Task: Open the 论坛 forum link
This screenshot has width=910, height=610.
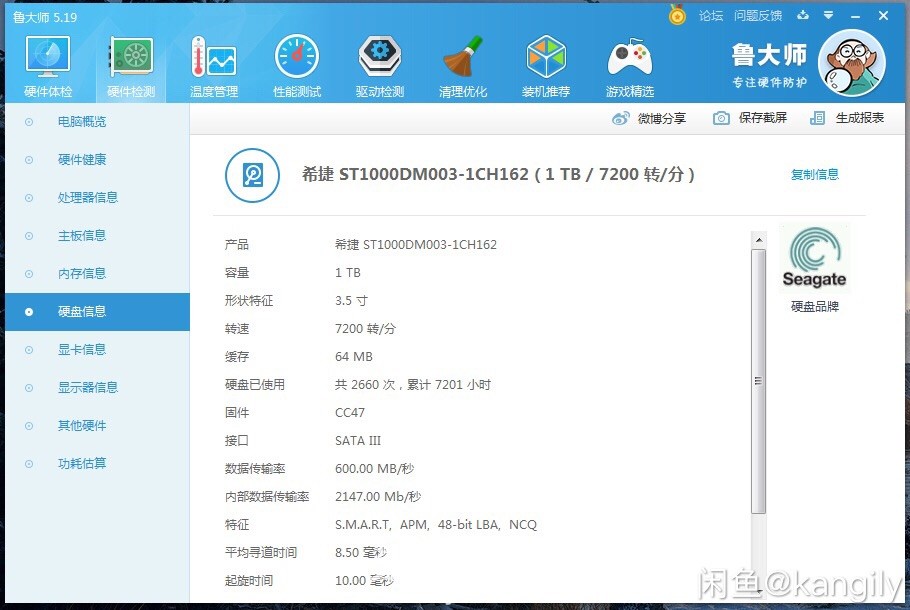Action: point(711,16)
